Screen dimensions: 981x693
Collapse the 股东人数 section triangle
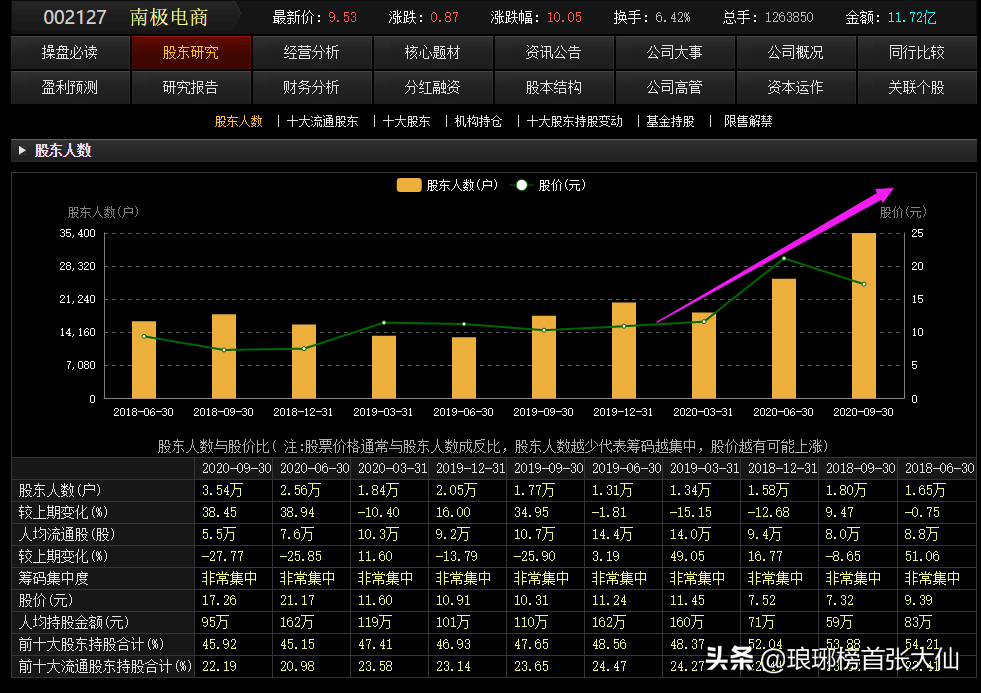(22, 150)
